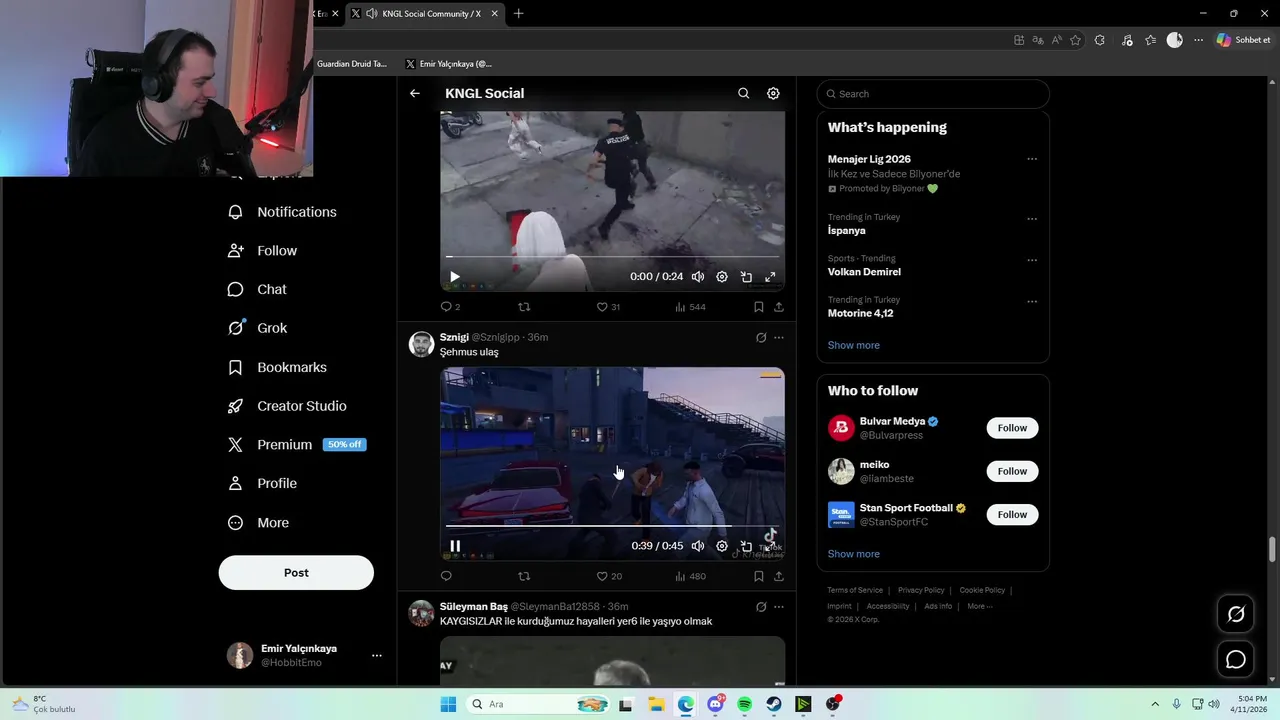Open Steam from the taskbar
Image resolution: width=1280 pixels, height=720 pixels.
pos(774,705)
